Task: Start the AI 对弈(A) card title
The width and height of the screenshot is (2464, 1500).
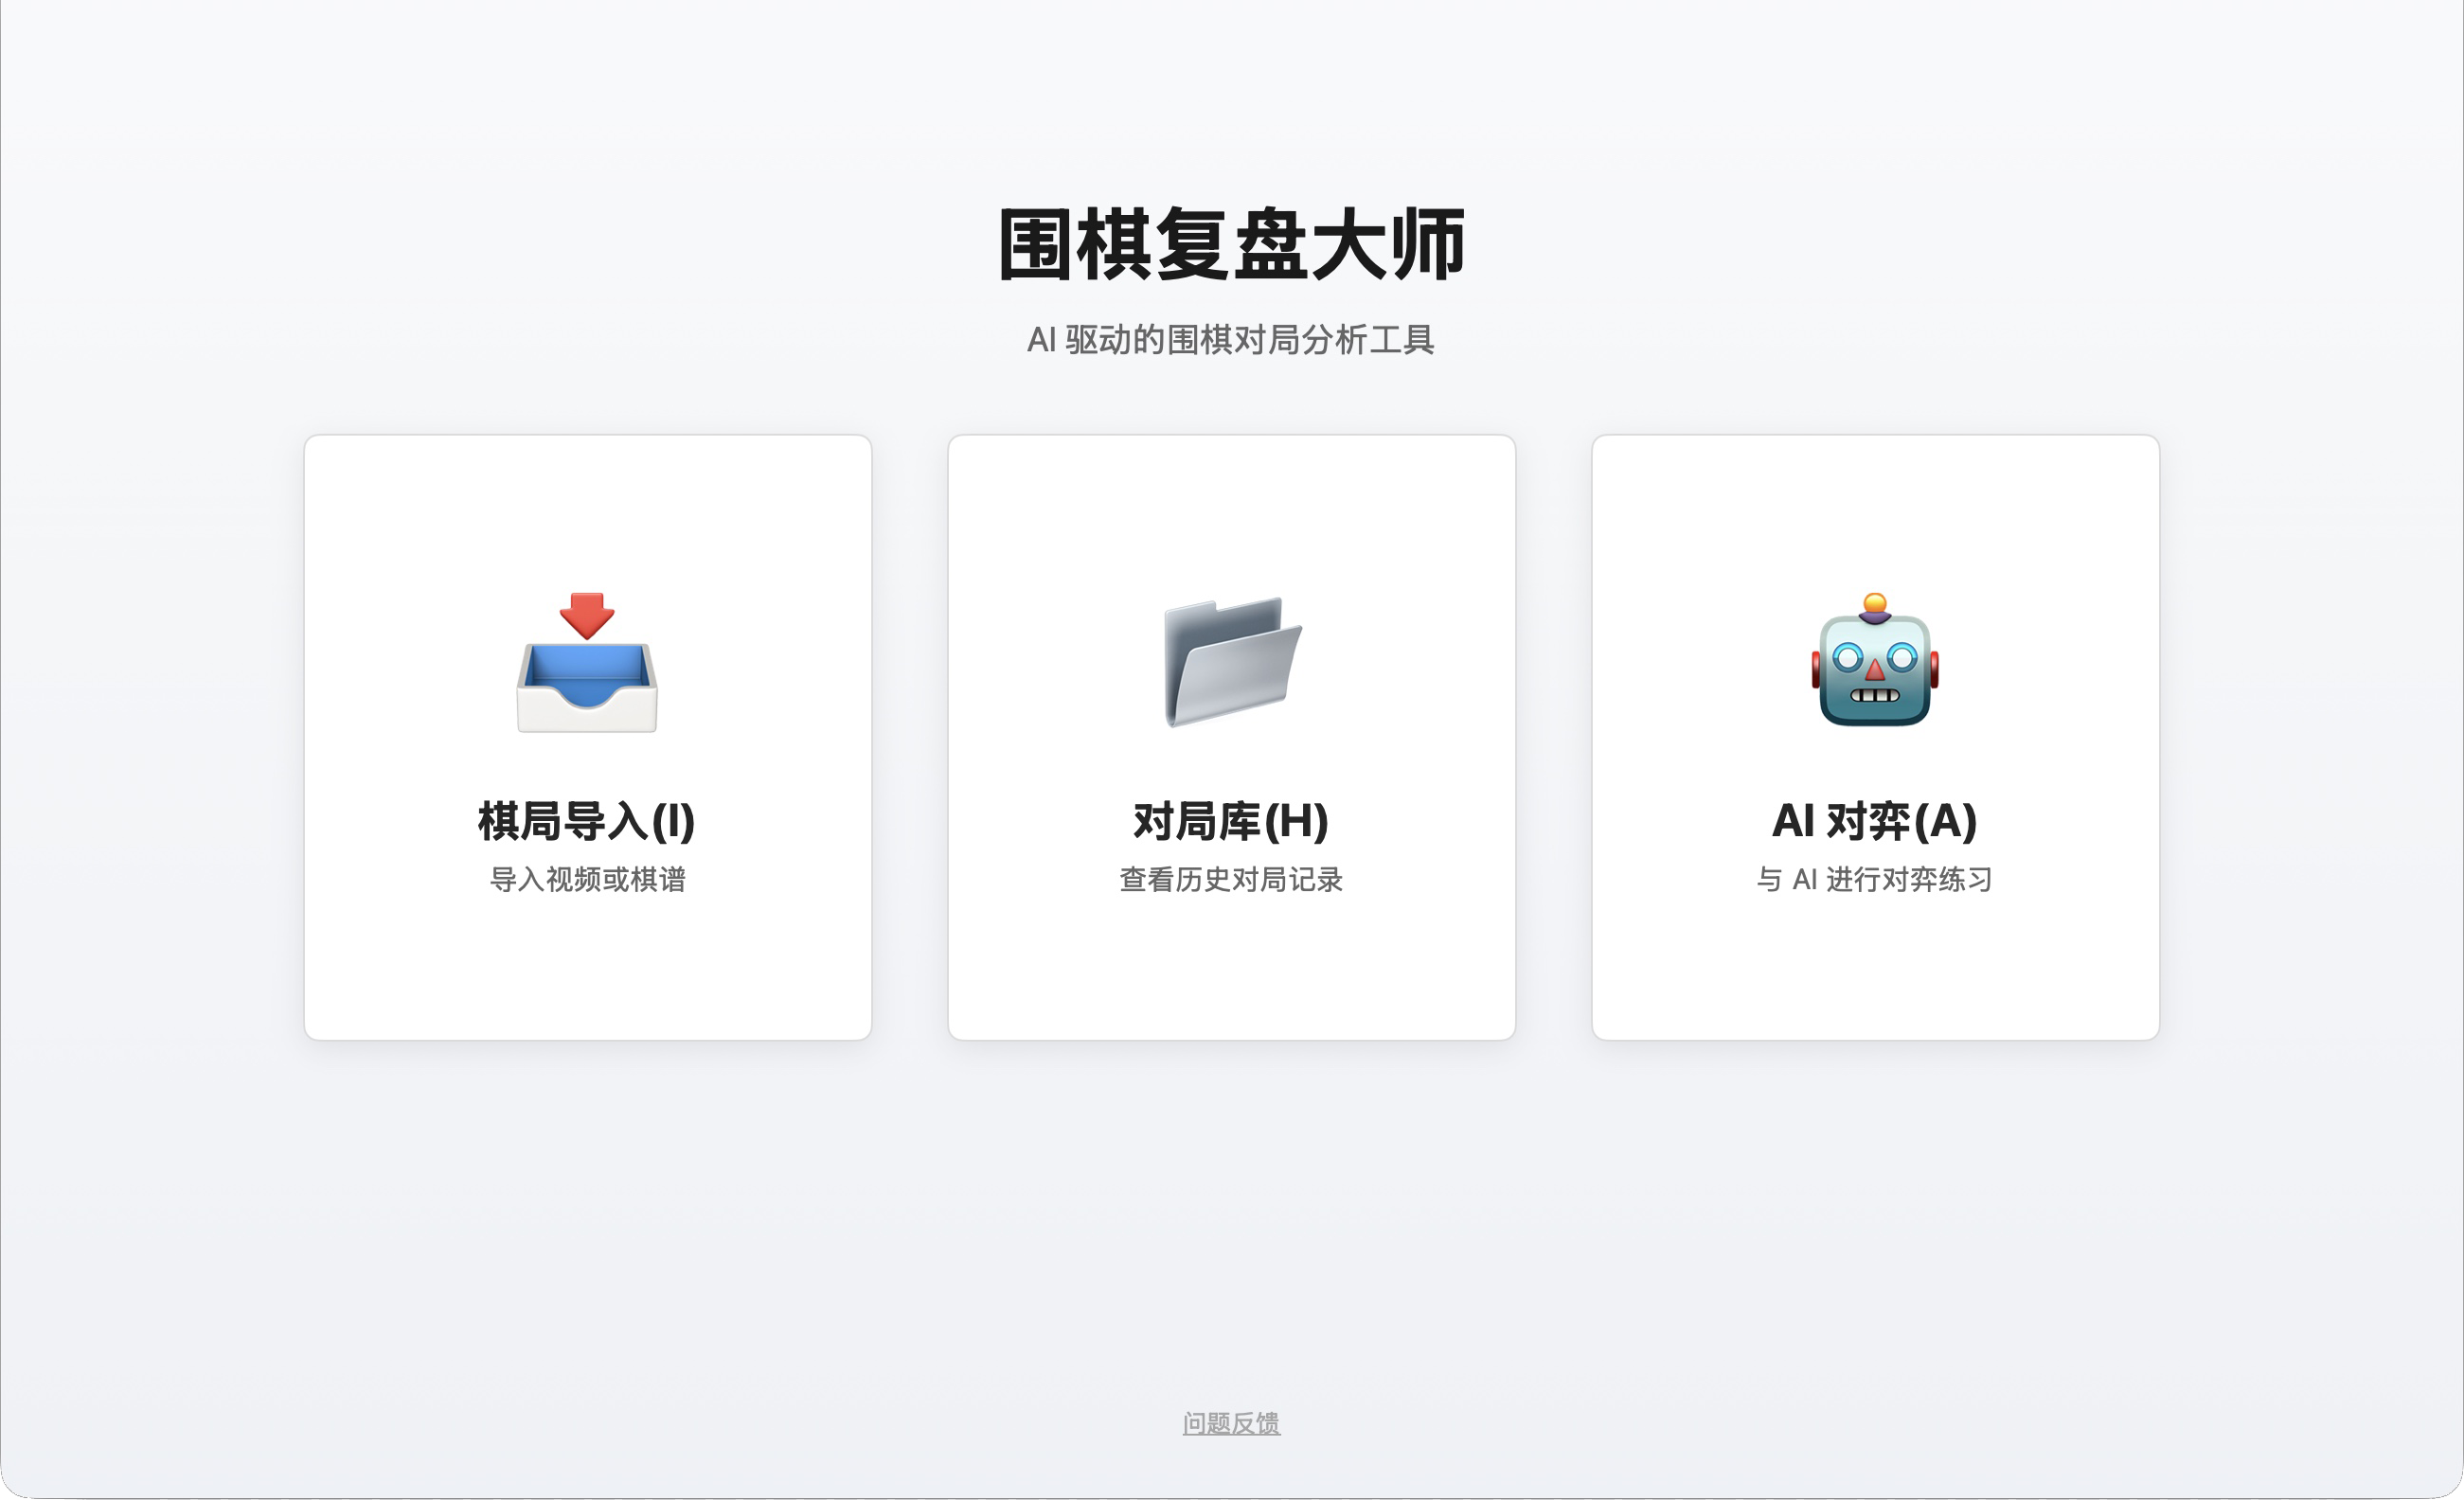Action: (1875, 821)
